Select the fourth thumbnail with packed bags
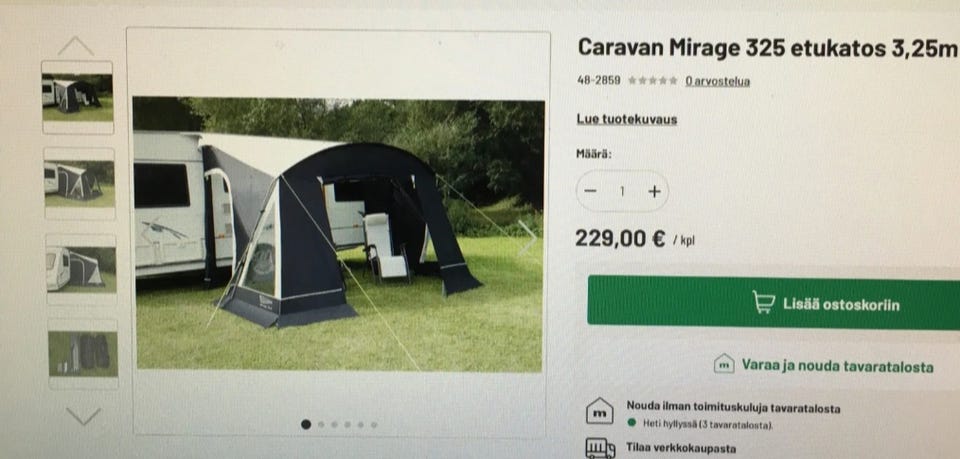 (83, 354)
